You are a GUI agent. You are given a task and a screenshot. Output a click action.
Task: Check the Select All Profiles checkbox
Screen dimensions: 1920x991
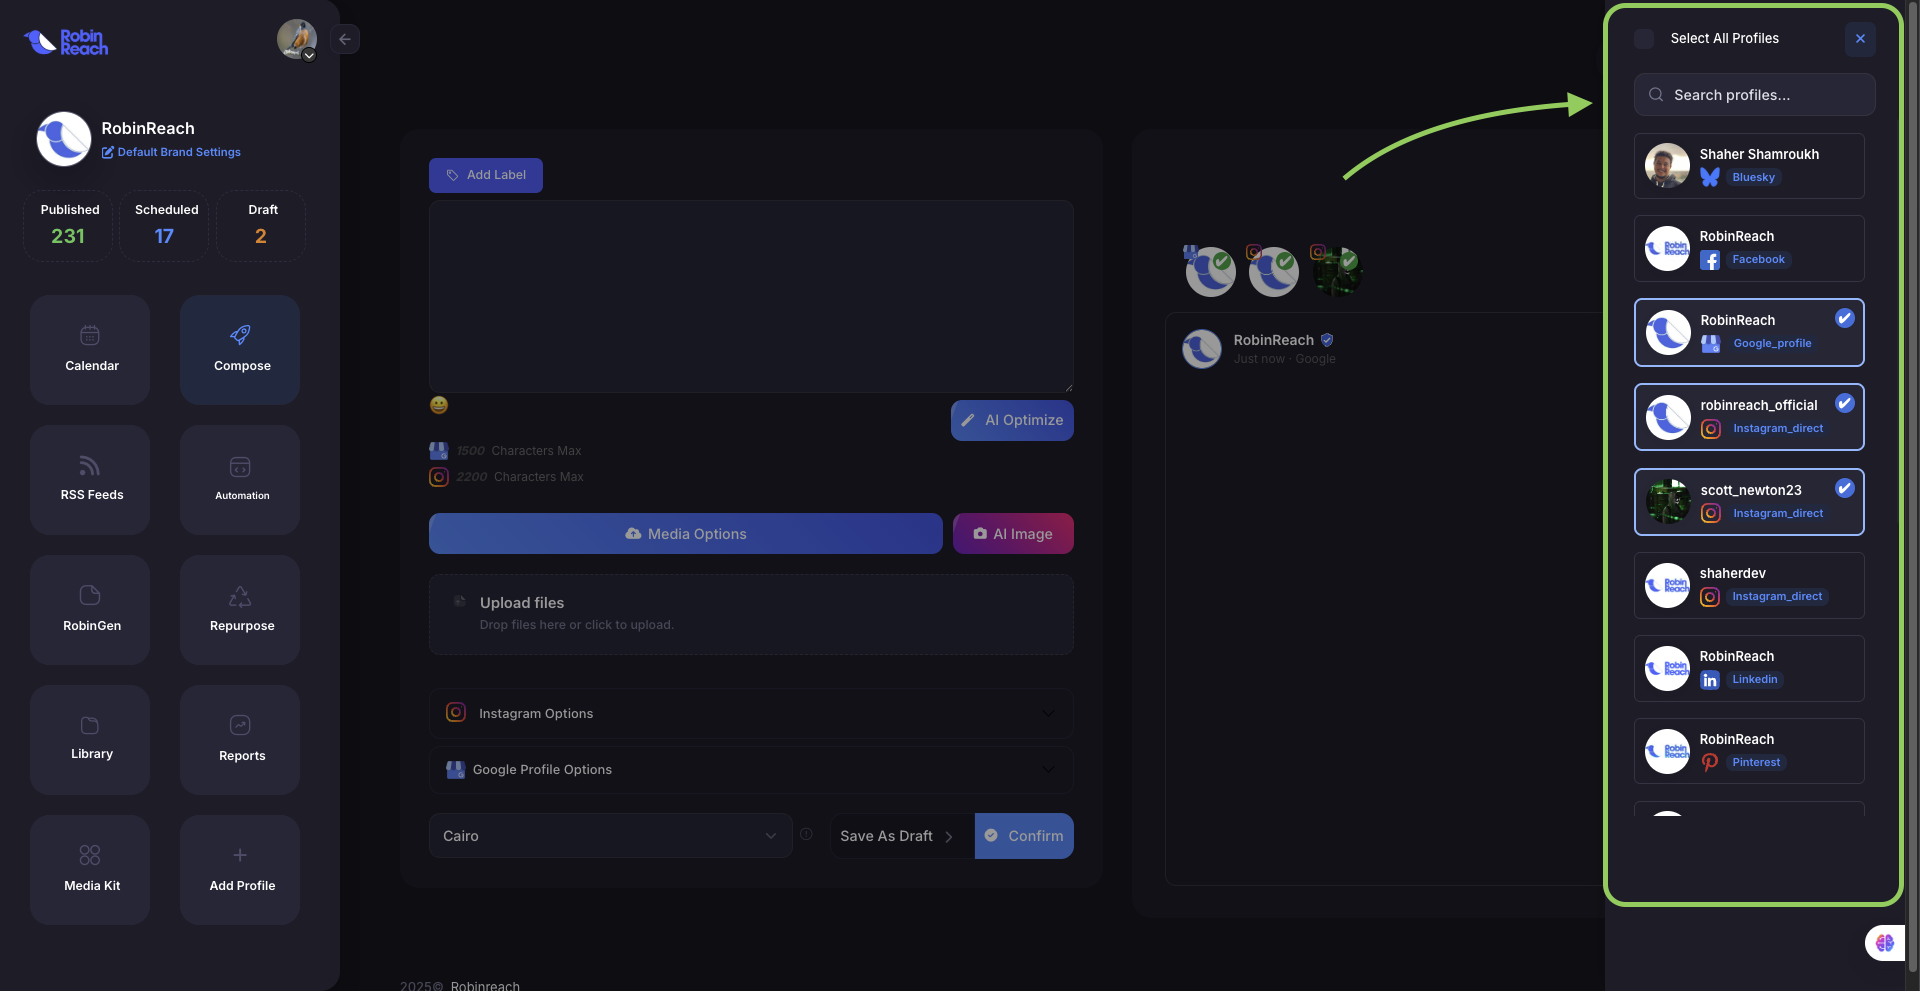point(1644,39)
